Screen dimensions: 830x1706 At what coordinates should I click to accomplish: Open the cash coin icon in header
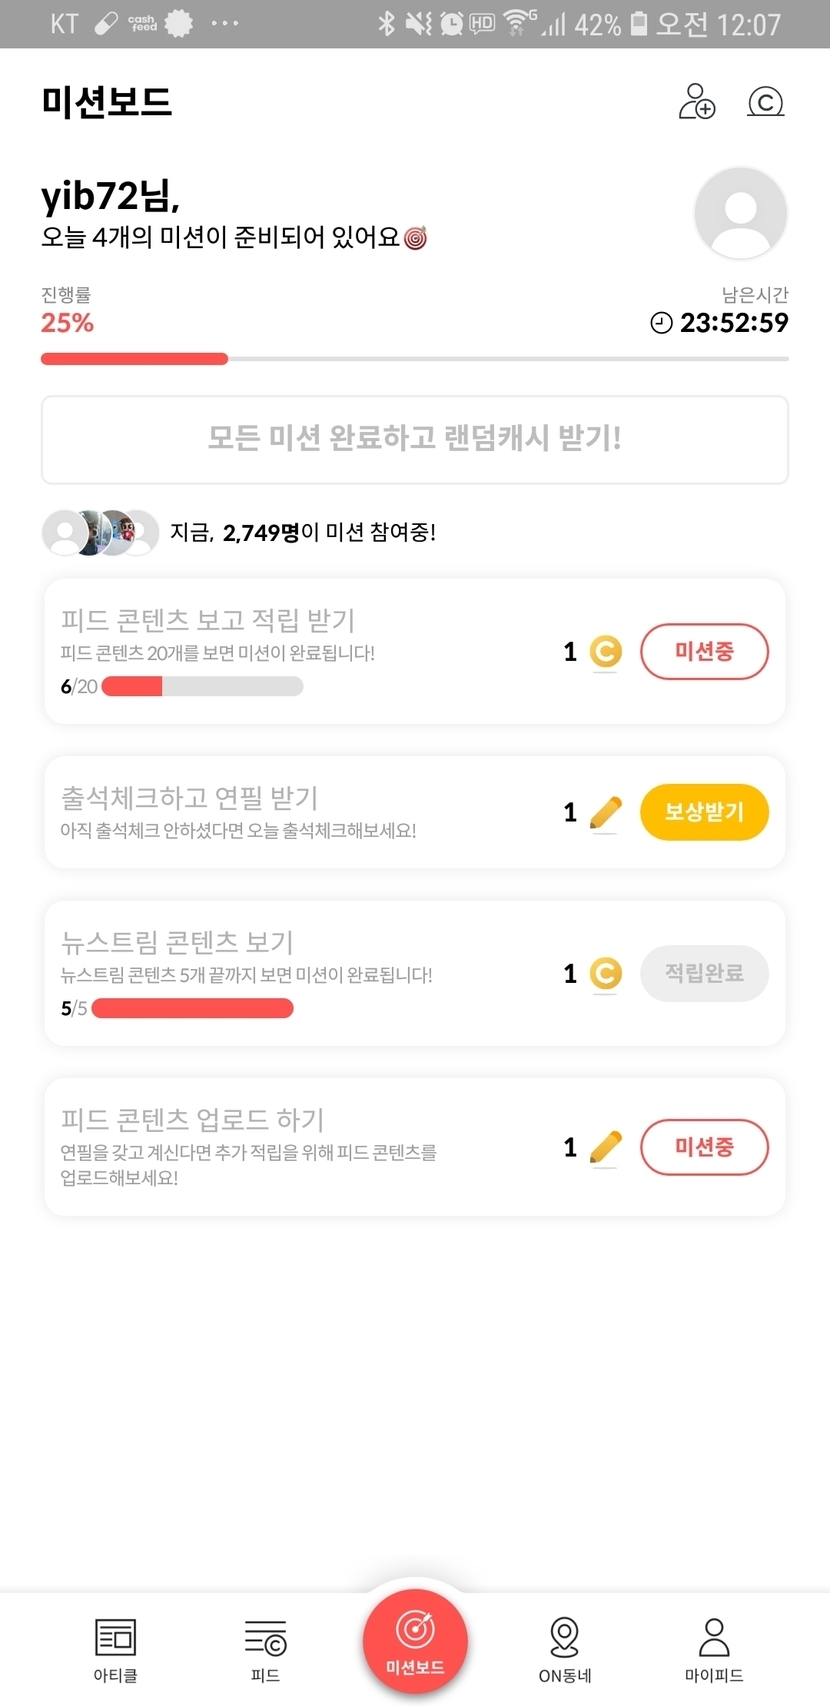click(x=765, y=102)
